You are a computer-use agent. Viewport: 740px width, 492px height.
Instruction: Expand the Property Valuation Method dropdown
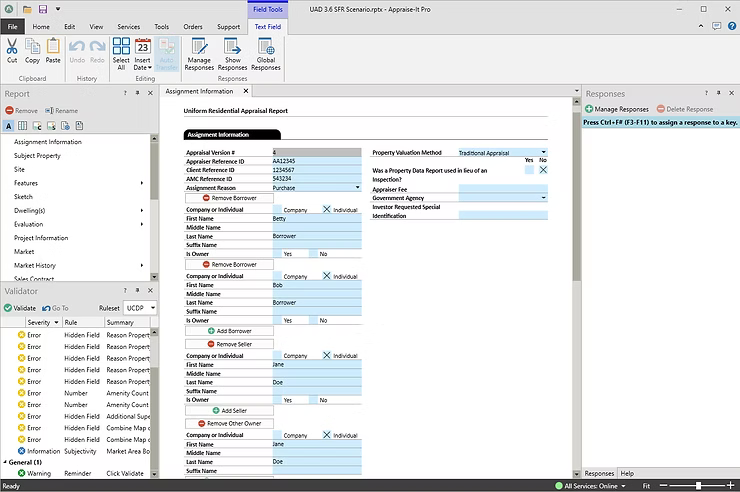tap(543, 152)
